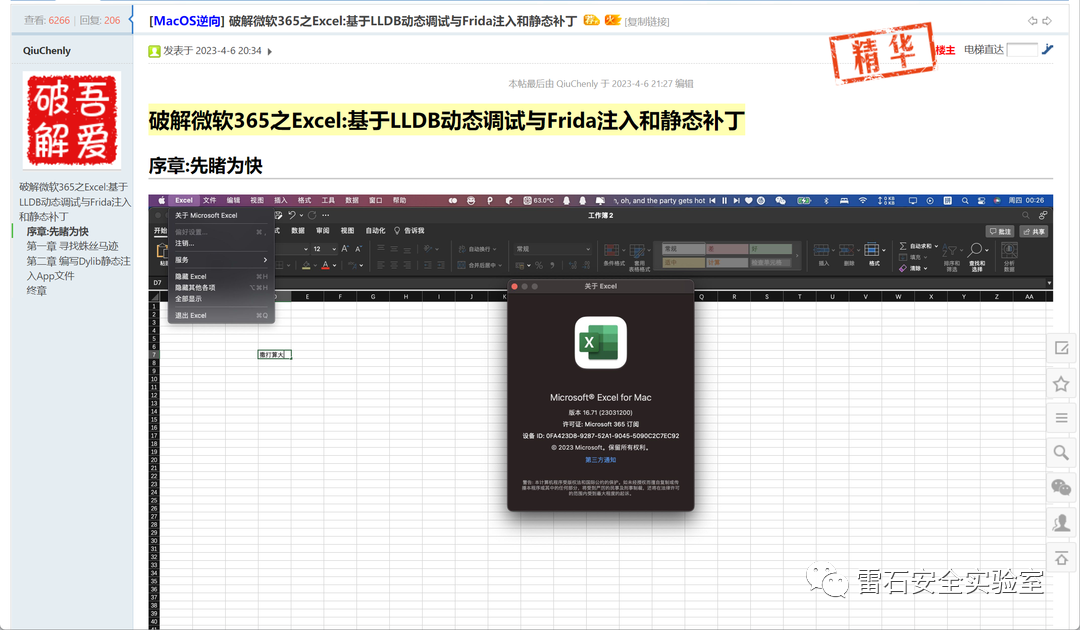Image resolution: width=1080 pixels, height=630 pixels.
Task: Click the reply pencil icon in right sidebar
Action: click(x=1061, y=348)
